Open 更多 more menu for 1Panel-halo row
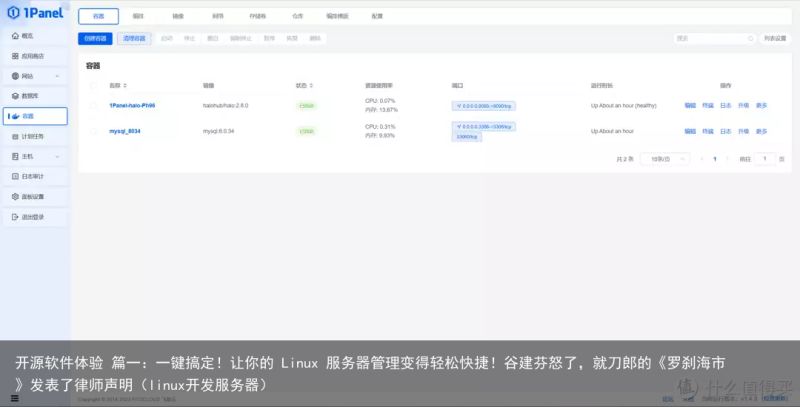The height and width of the screenshot is (407, 800). (761, 106)
